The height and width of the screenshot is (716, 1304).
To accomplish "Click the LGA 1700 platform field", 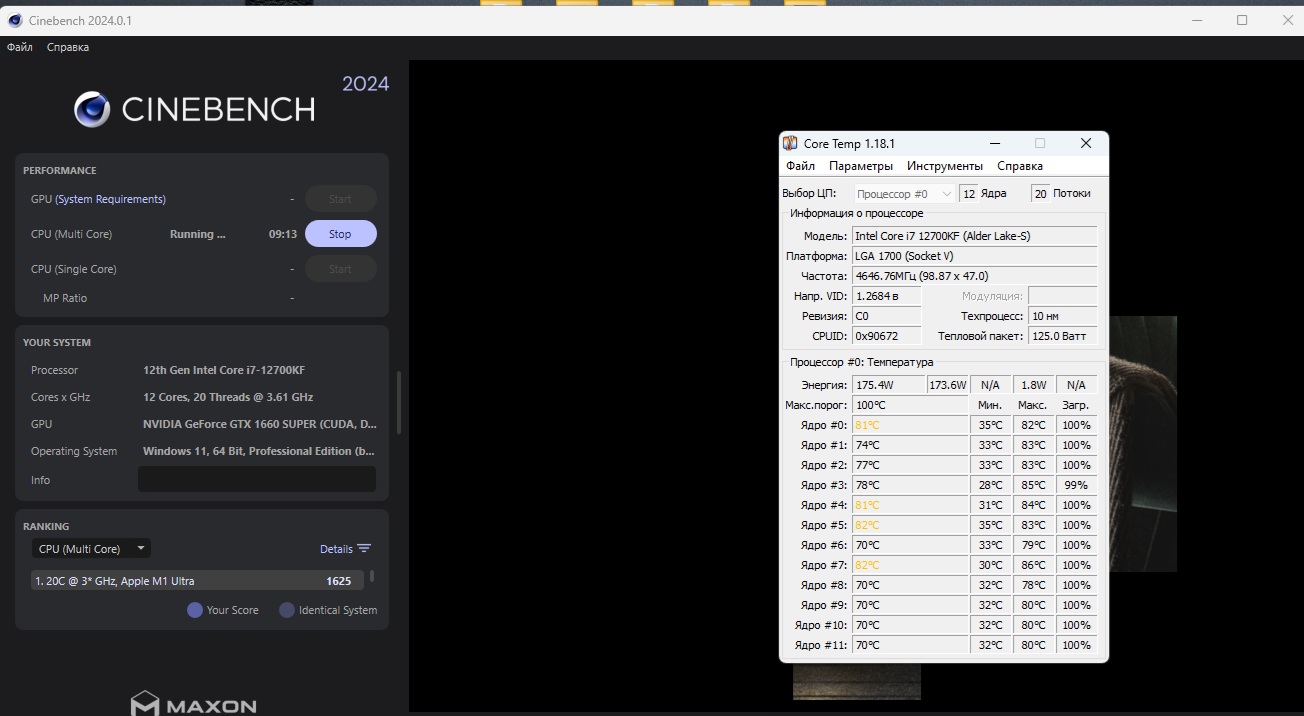I will [x=974, y=256].
